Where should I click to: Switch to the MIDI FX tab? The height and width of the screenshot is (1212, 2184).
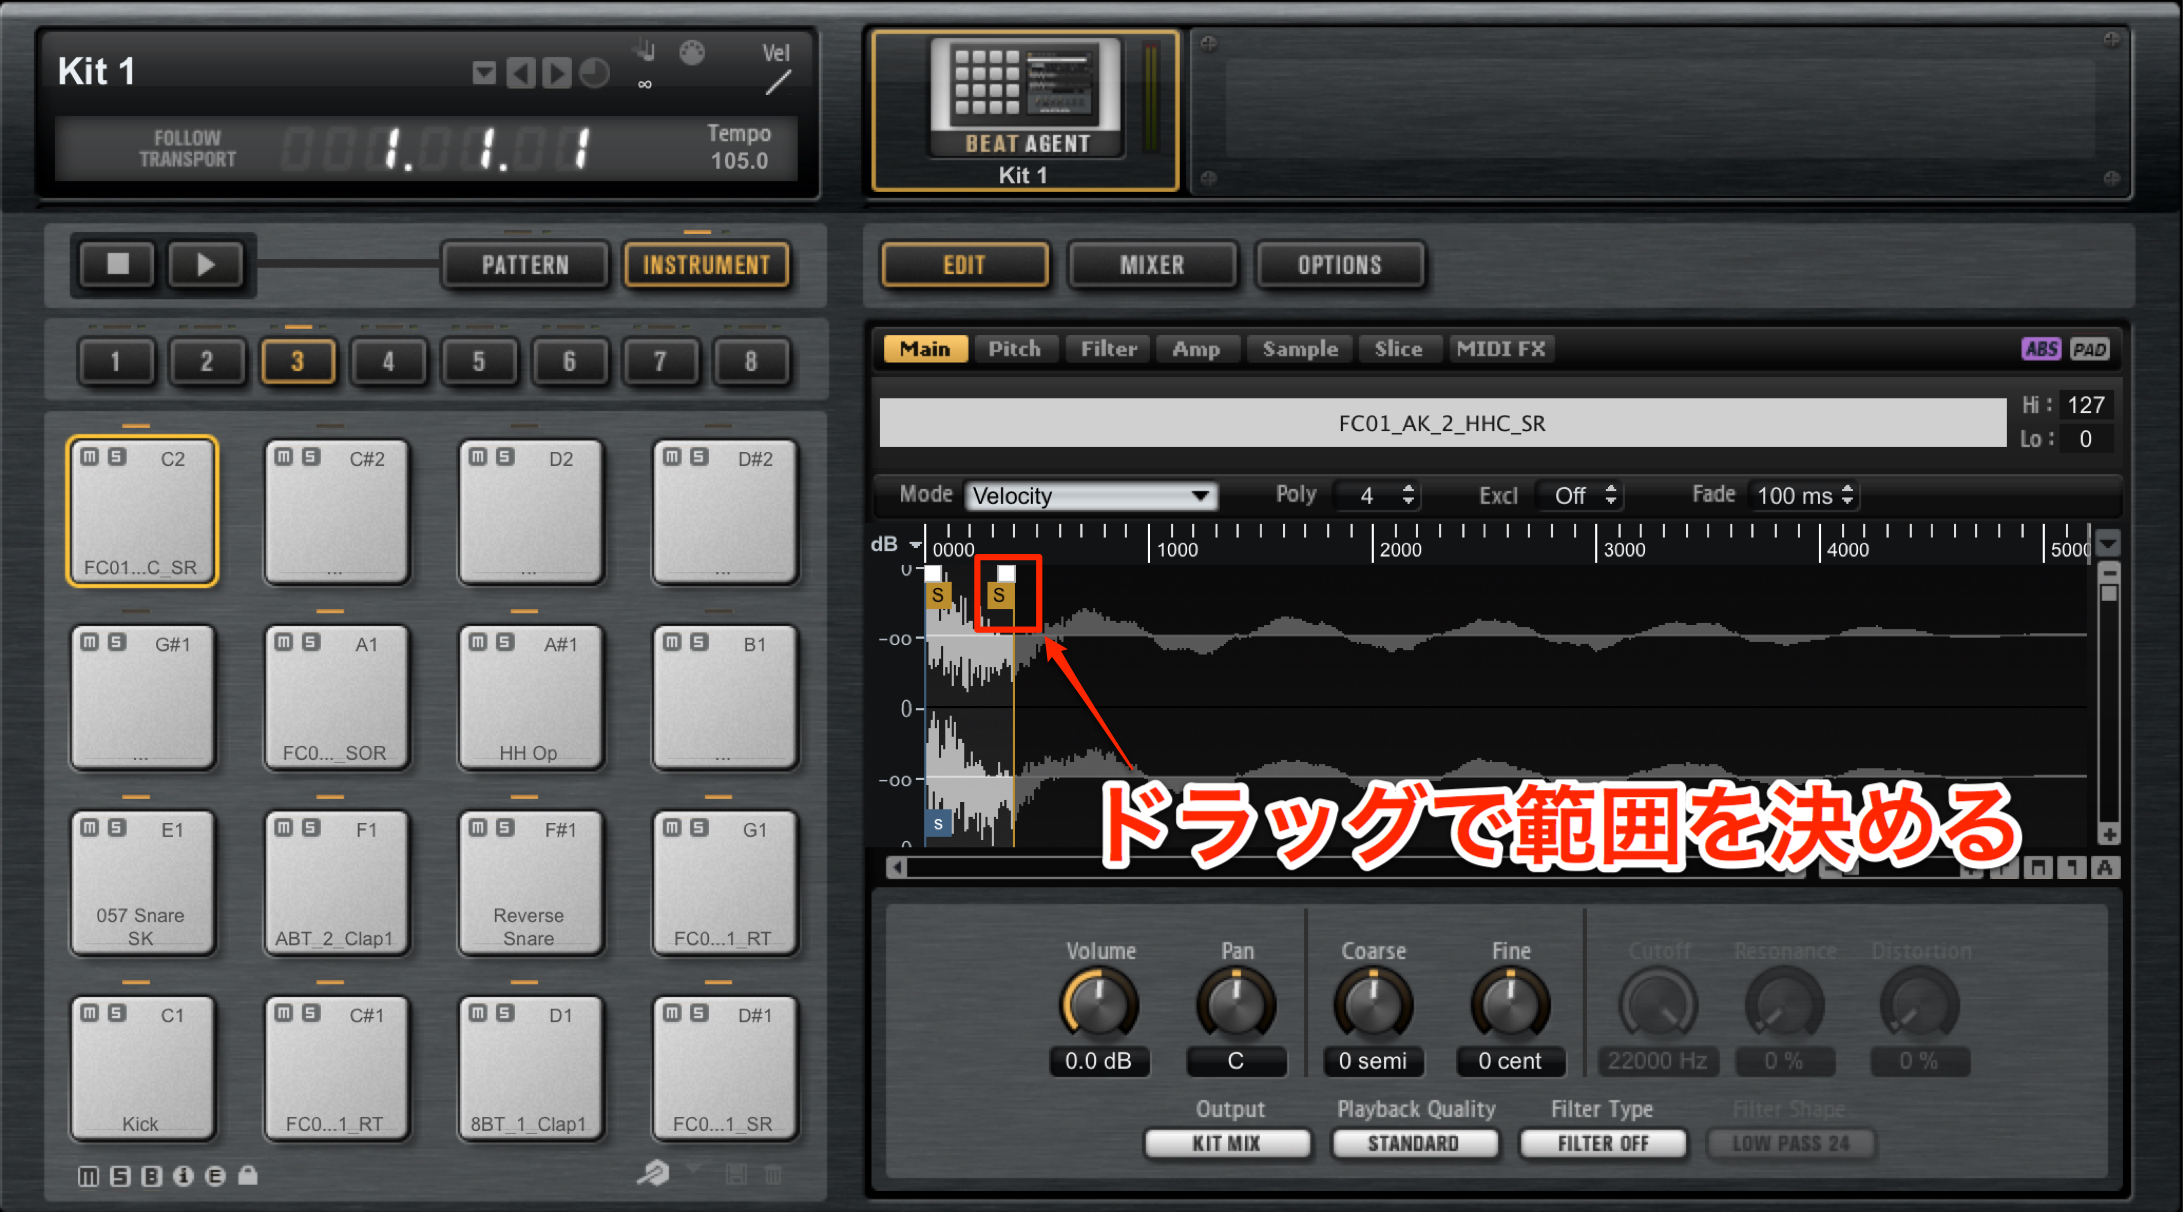(1501, 349)
